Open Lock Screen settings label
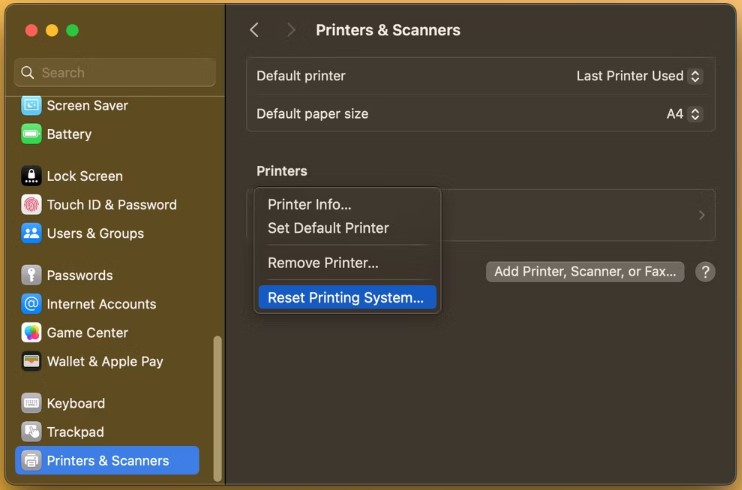Viewport: 742px width, 490px height. pos(85,176)
